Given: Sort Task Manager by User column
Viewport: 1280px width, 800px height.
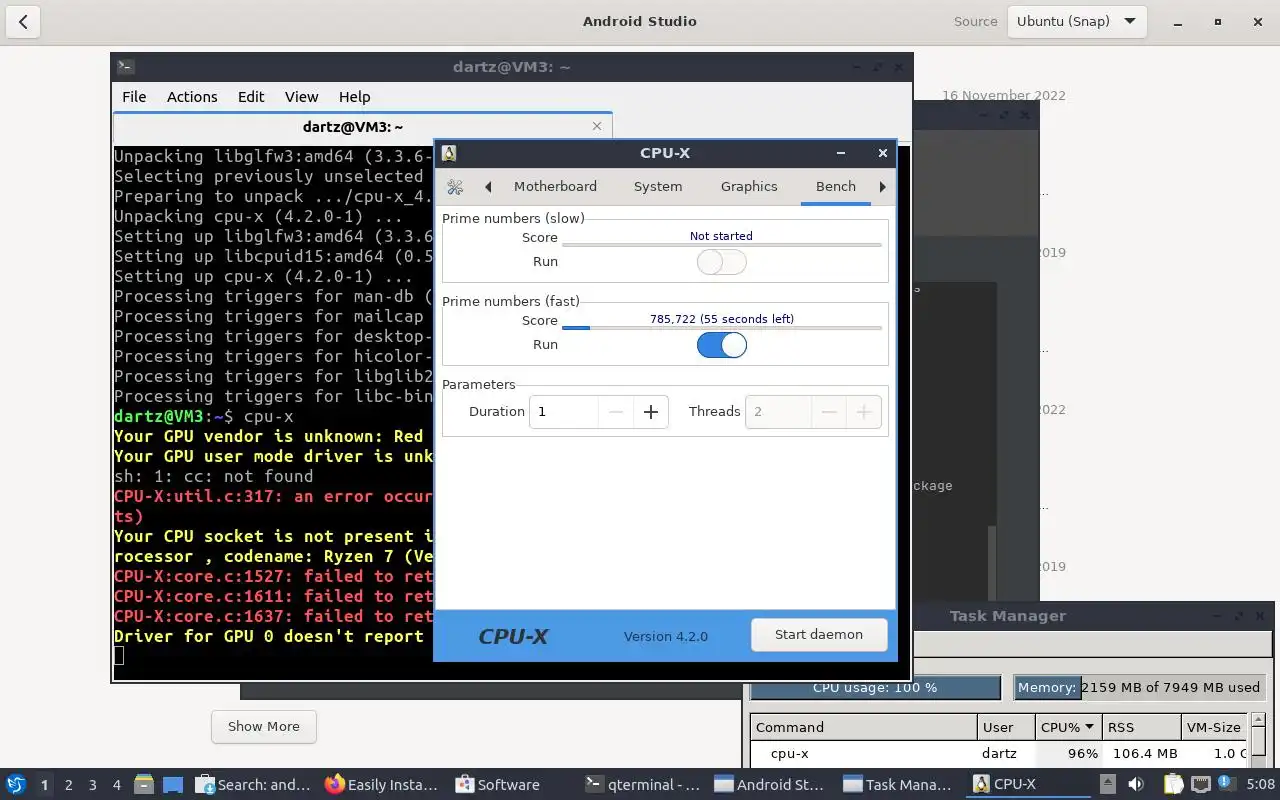Looking at the screenshot, I should point(1006,727).
